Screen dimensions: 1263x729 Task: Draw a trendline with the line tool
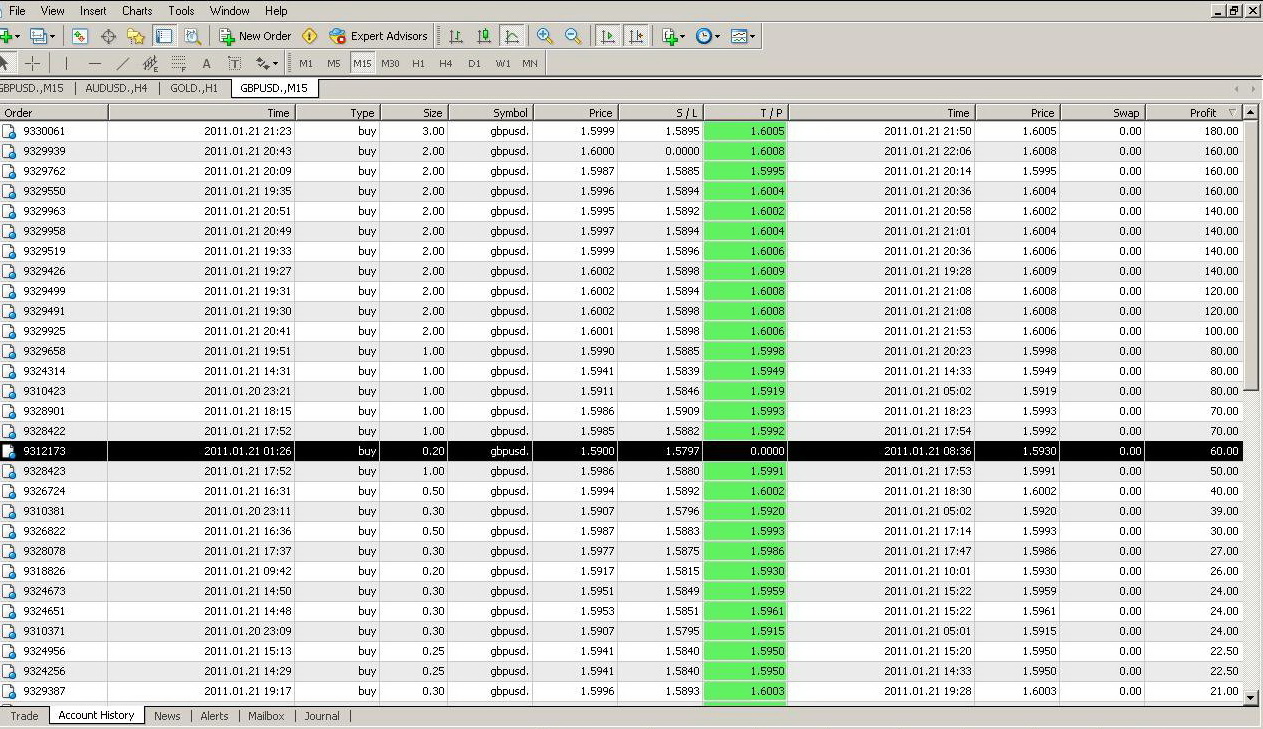123,63
